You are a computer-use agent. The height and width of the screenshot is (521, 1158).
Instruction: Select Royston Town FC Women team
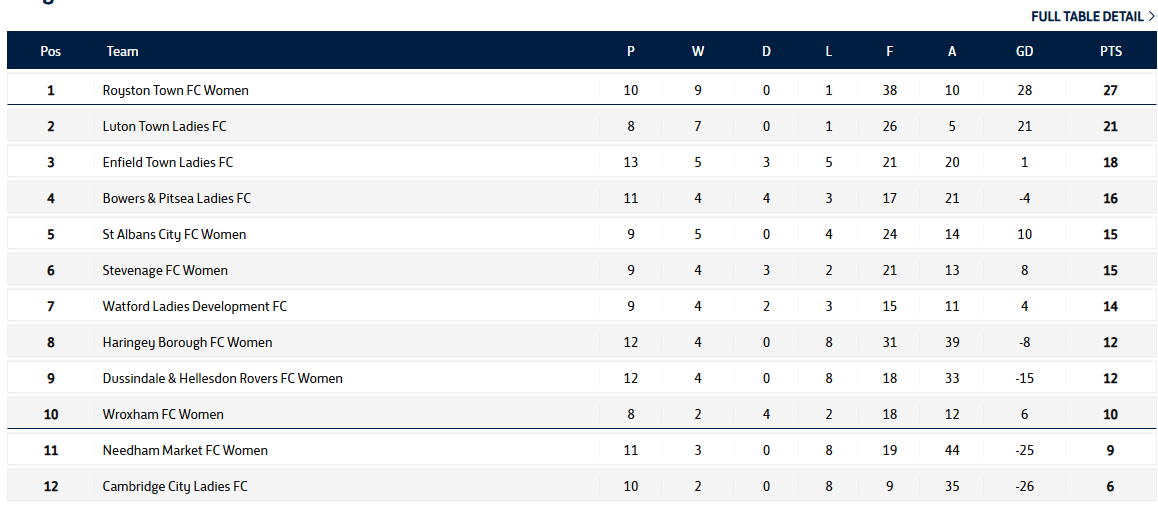pos(176,90)
